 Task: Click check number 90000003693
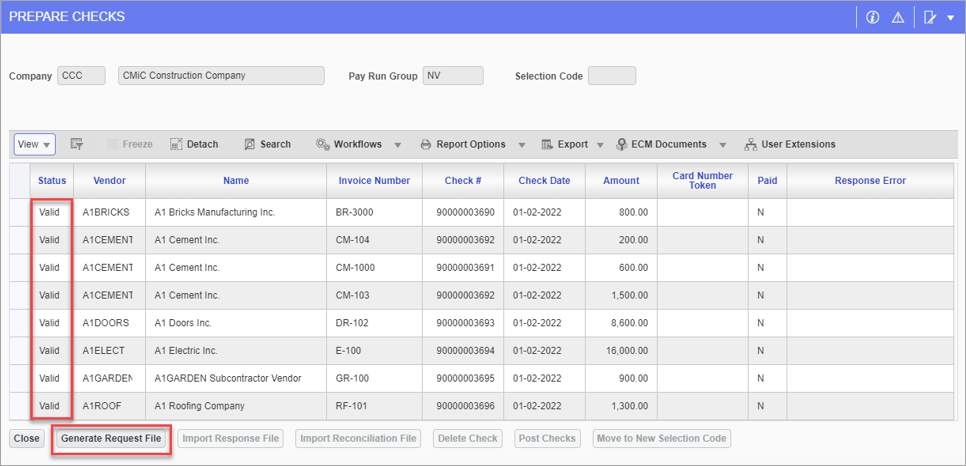click(465, 323)
